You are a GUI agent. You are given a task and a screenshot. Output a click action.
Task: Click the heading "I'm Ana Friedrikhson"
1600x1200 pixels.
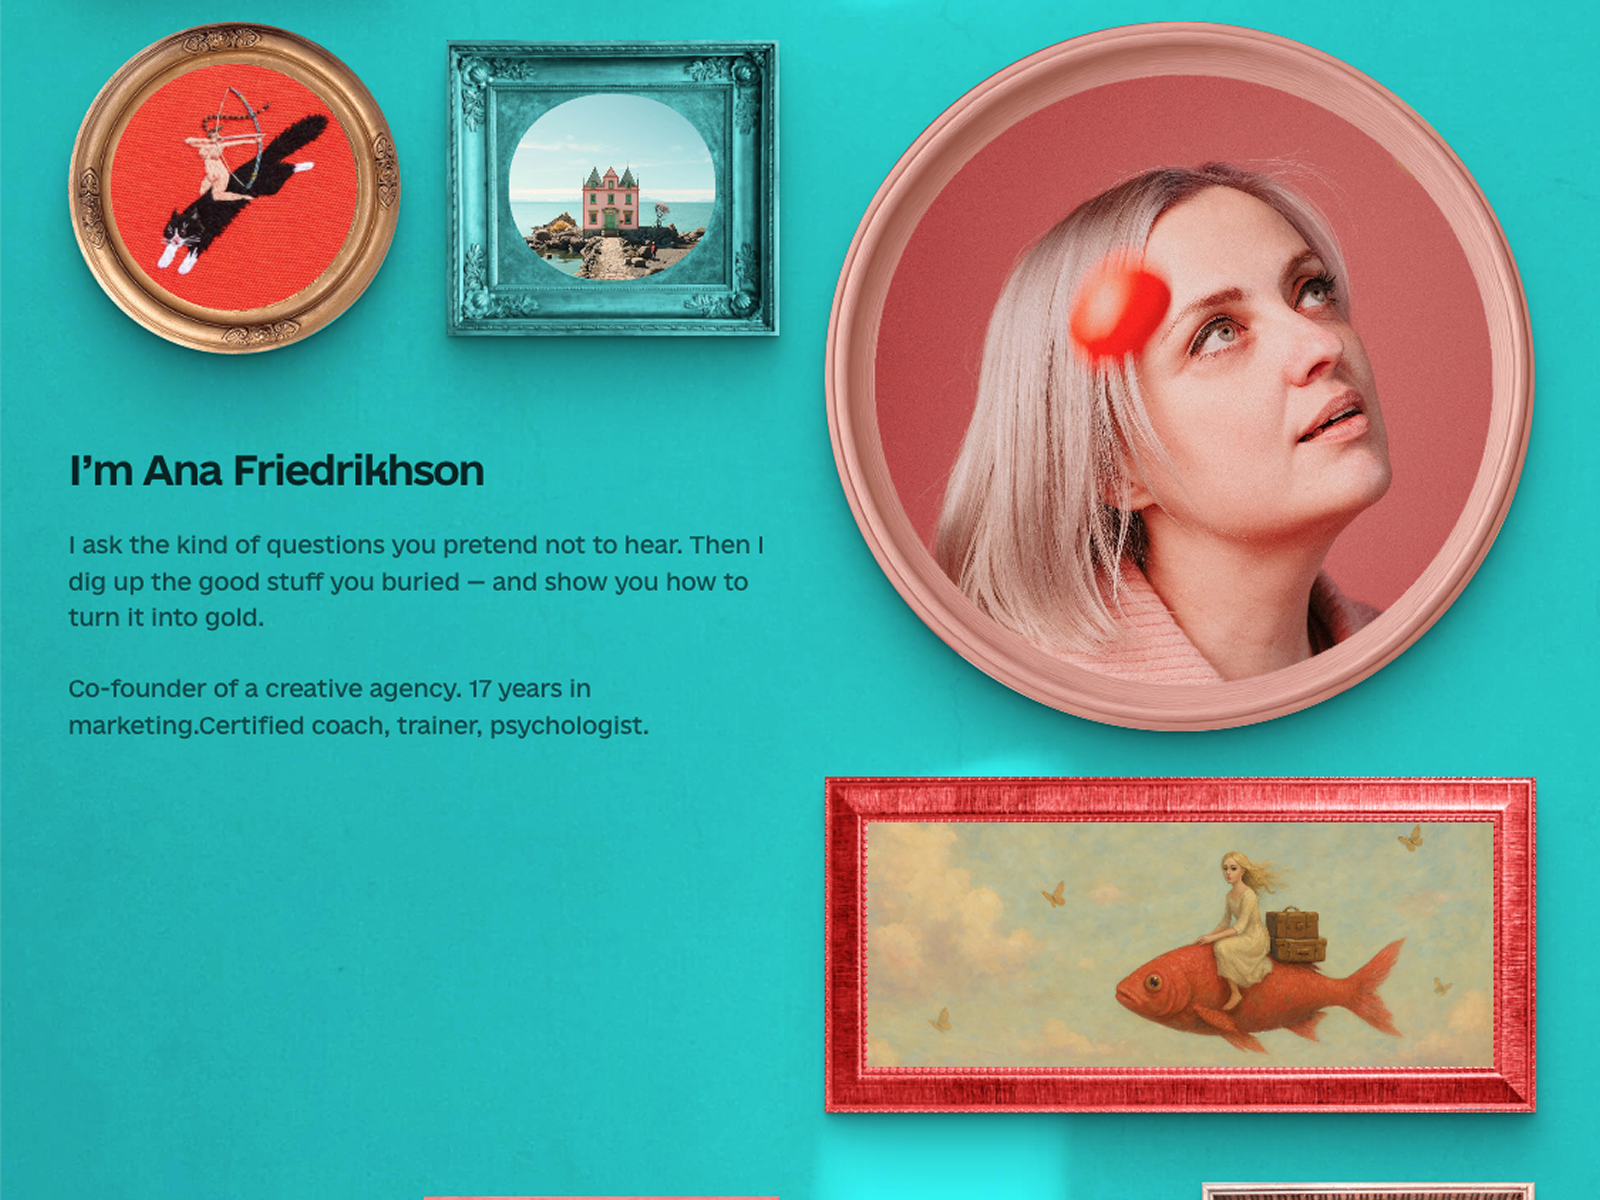coord(277,471)
